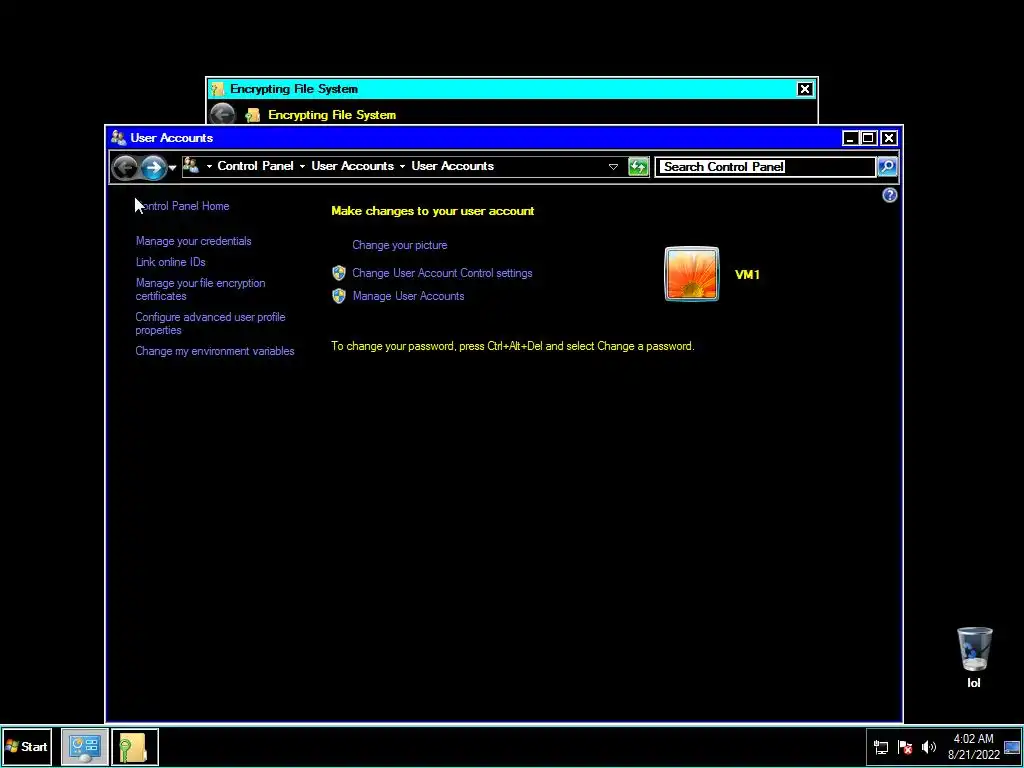1024x768 pixels.
Task: Select the lol Recycle Bin desktop icon
Action: (974, 658)
